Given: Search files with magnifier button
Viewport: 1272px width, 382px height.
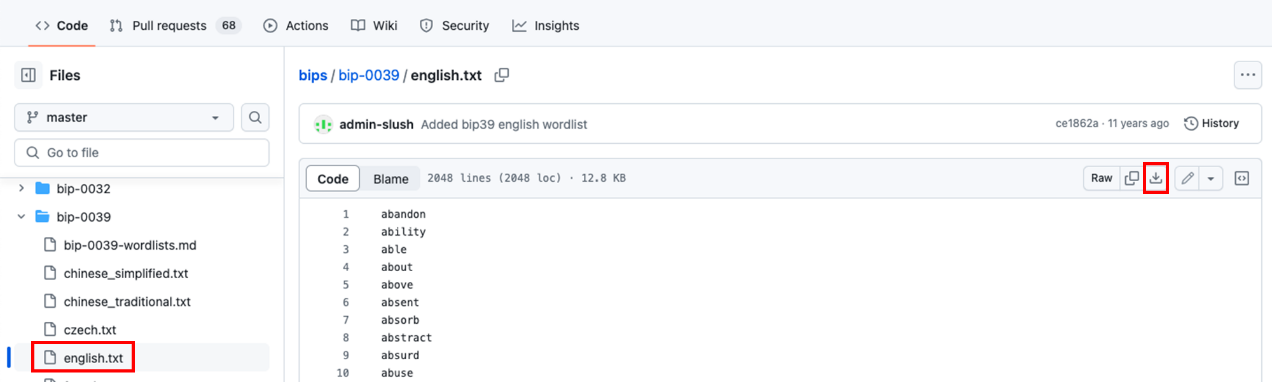Looking at the screenshot, I should (256, 117).
